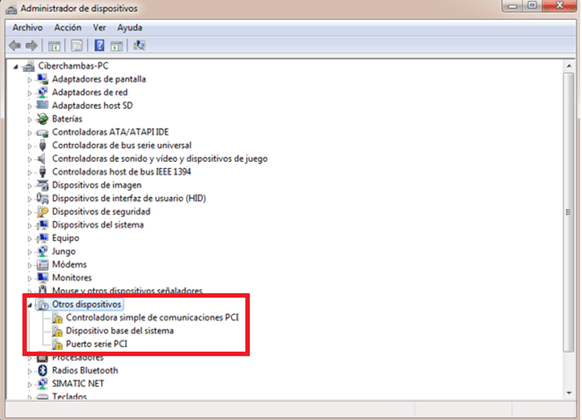Expand Adaptadores de pantalla

click(x=29, y=79)
